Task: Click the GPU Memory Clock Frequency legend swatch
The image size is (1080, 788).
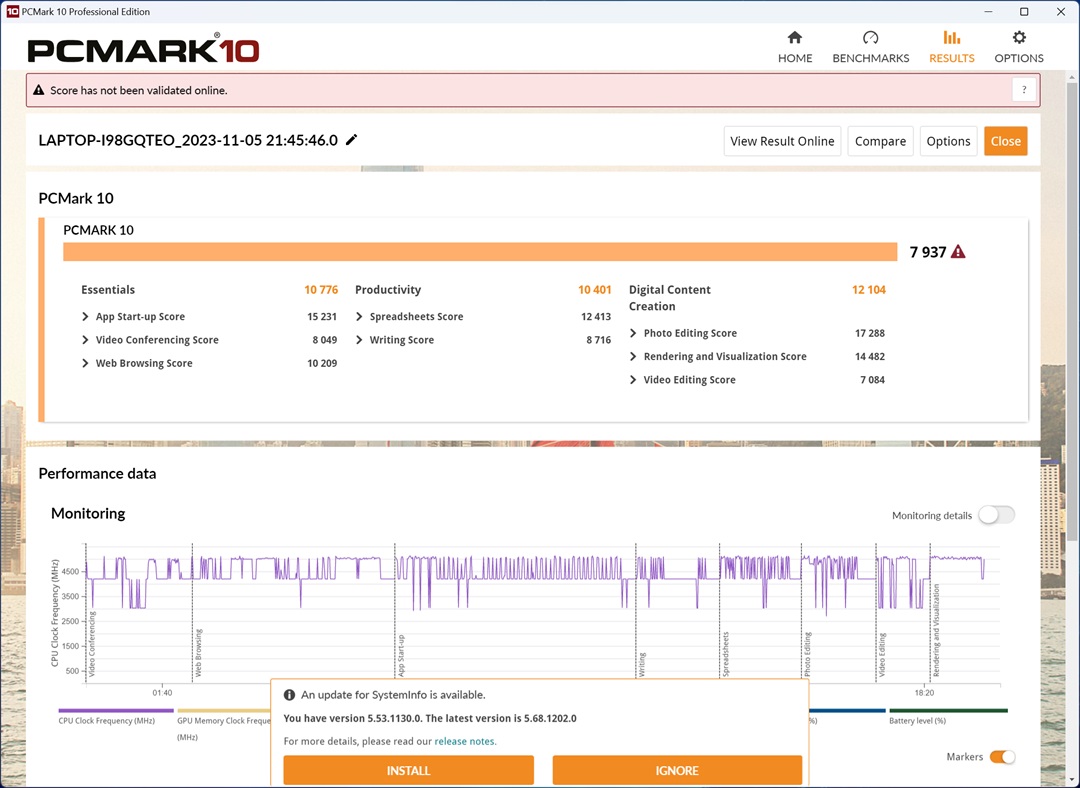Action: pyautogui.click(x=225, y=710)
